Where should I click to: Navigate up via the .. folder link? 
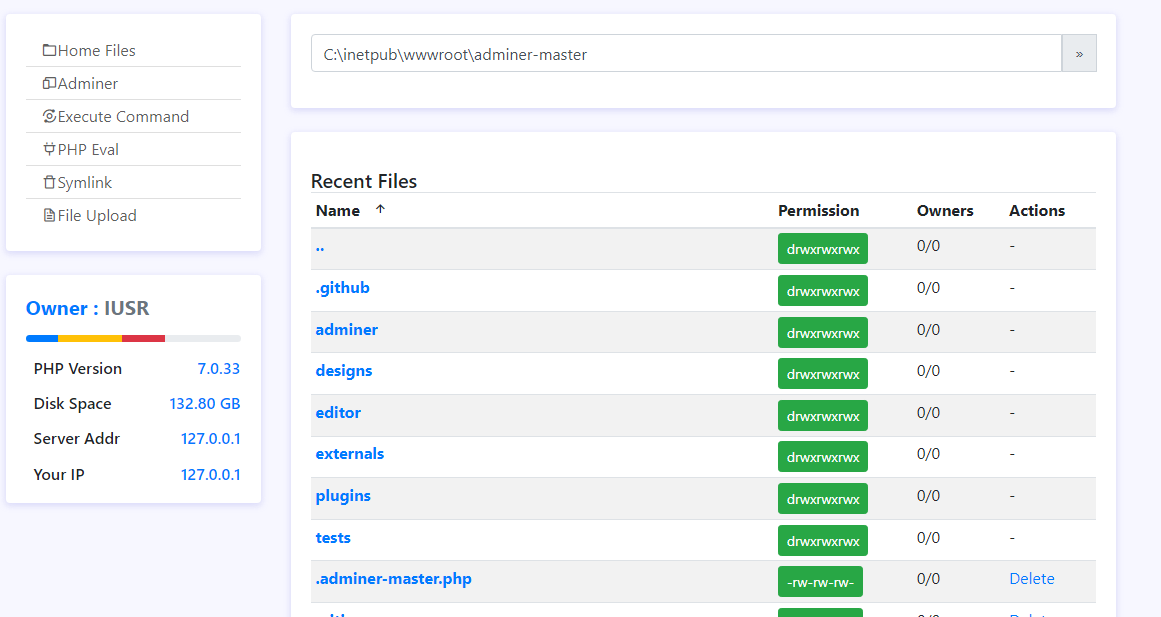click(x=320, y=247)
